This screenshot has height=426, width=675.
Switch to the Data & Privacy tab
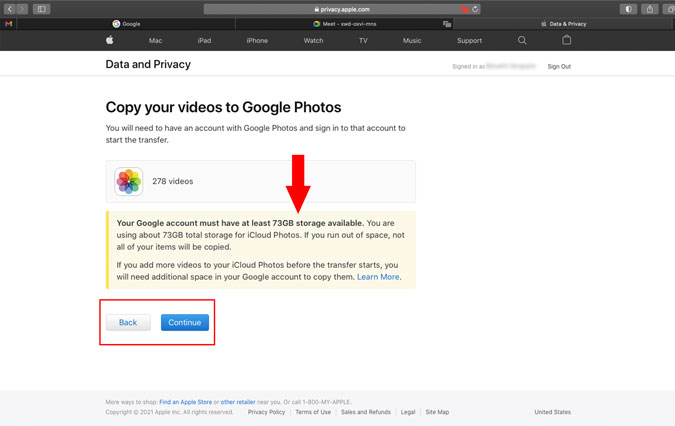(x=564, y=24)
